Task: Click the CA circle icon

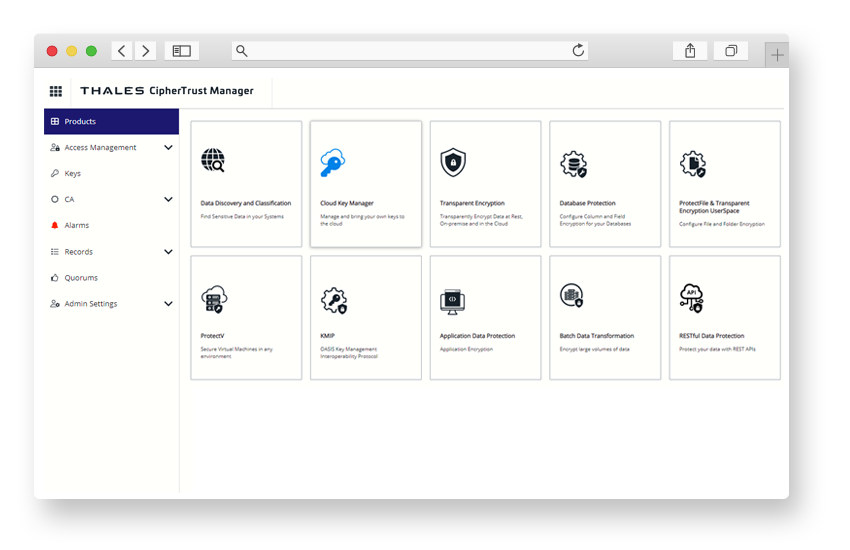Action: coord(55,199)
